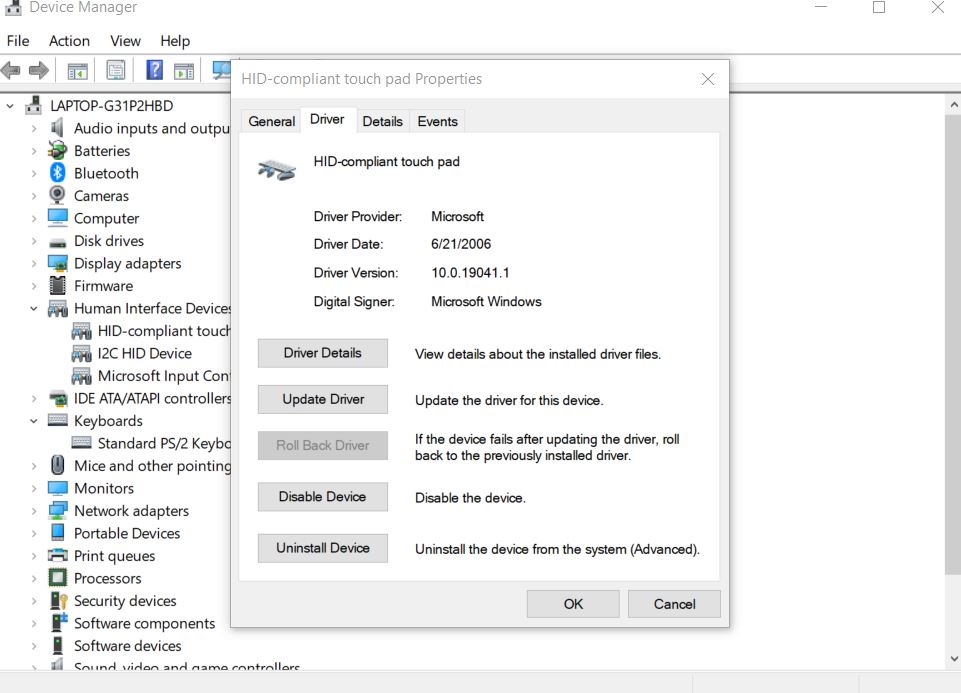The height and width of the screenshot is (693, 961).
Task: Switch to the Events tab
Action: (x=438, y=121)
